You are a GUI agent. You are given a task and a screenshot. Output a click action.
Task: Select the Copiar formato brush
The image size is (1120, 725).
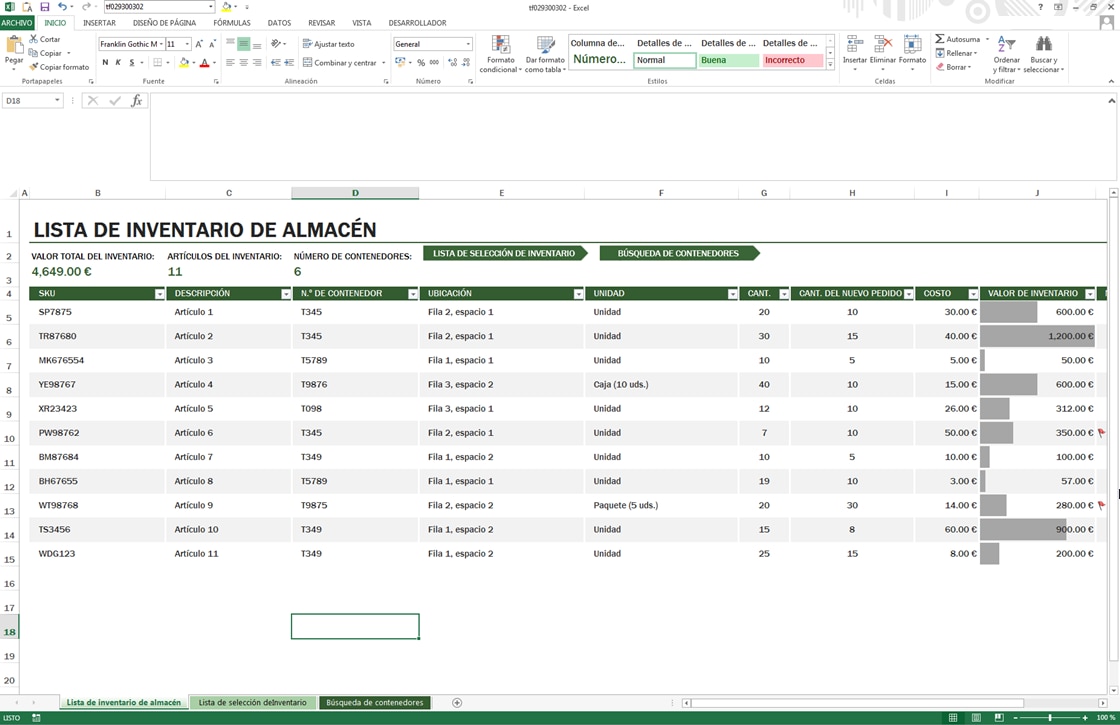click(34, 67)
